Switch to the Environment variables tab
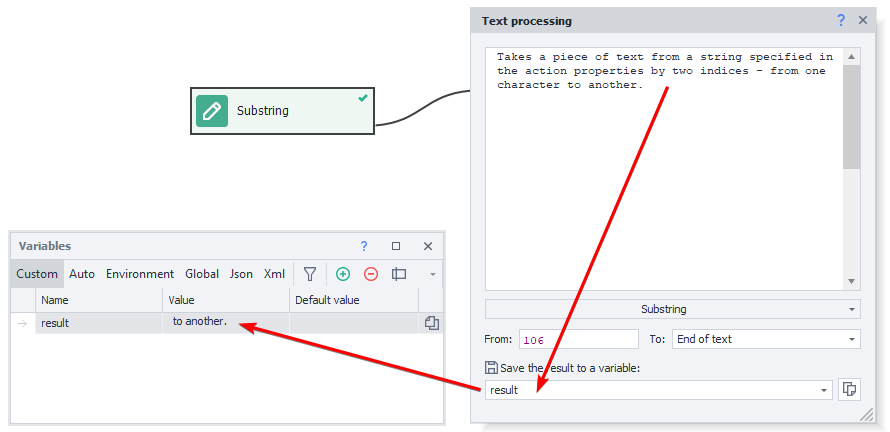This screenshot has width=890, height=432. pos(140,274)
